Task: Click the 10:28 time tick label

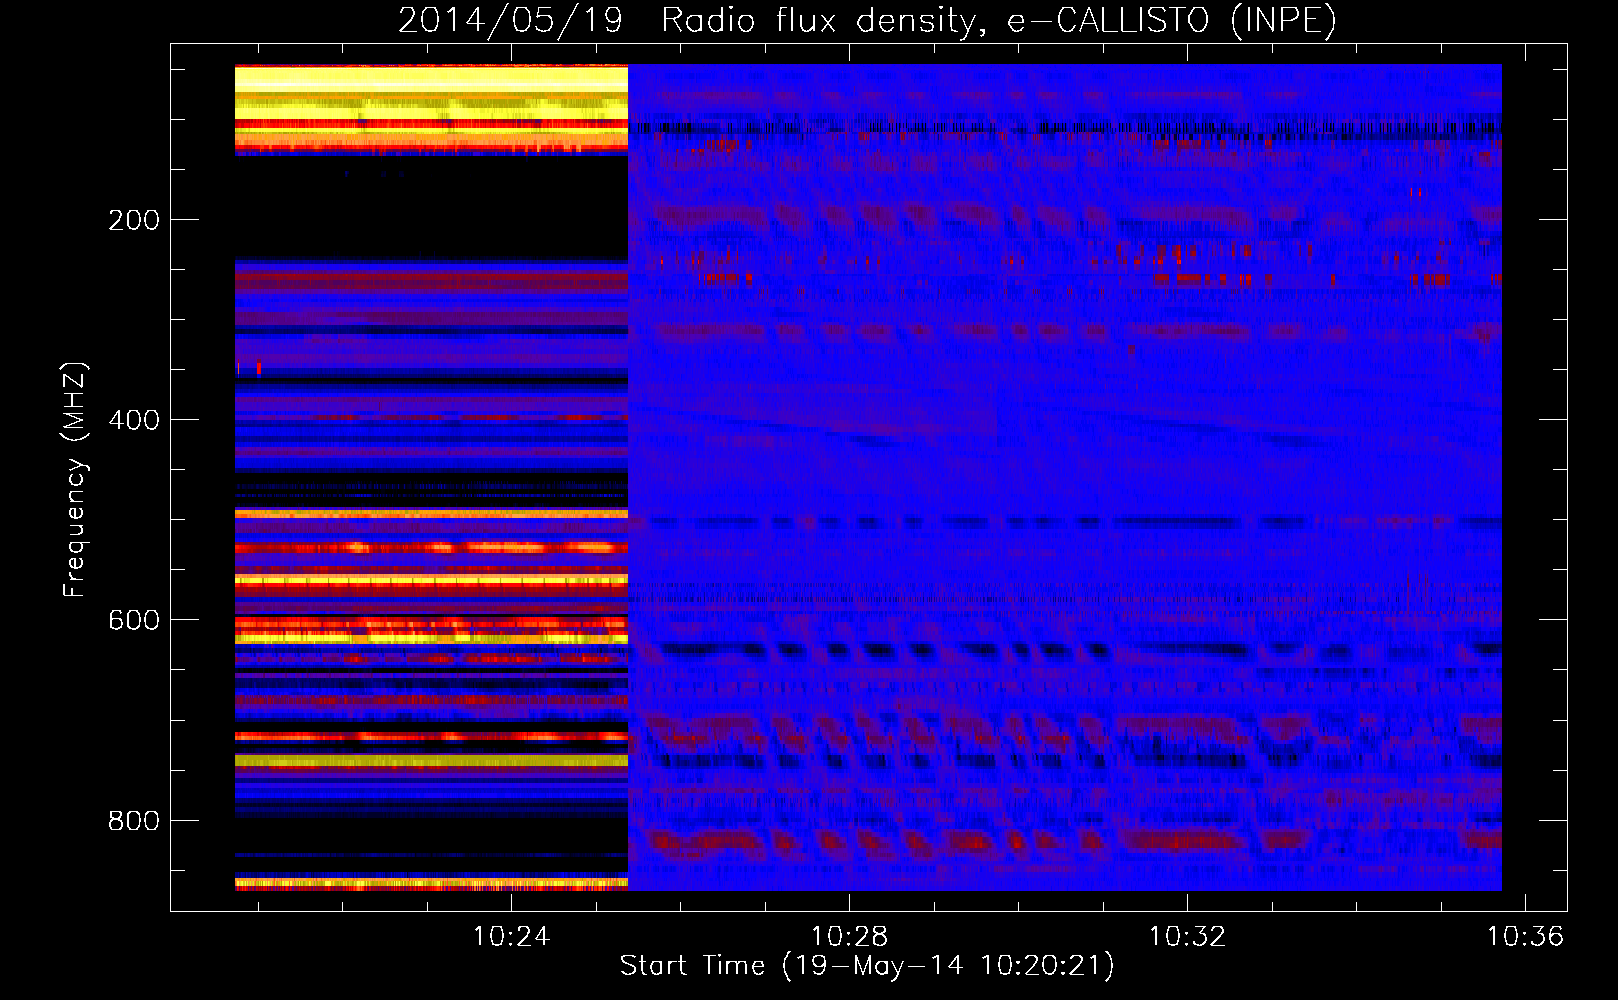Action: 849,937
